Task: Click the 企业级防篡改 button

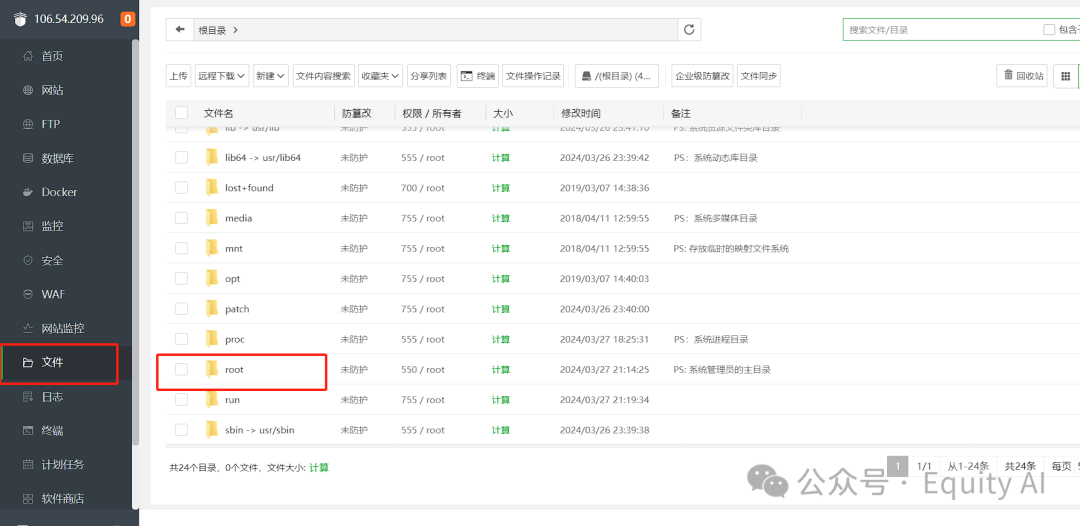Action: pos(702,76)
